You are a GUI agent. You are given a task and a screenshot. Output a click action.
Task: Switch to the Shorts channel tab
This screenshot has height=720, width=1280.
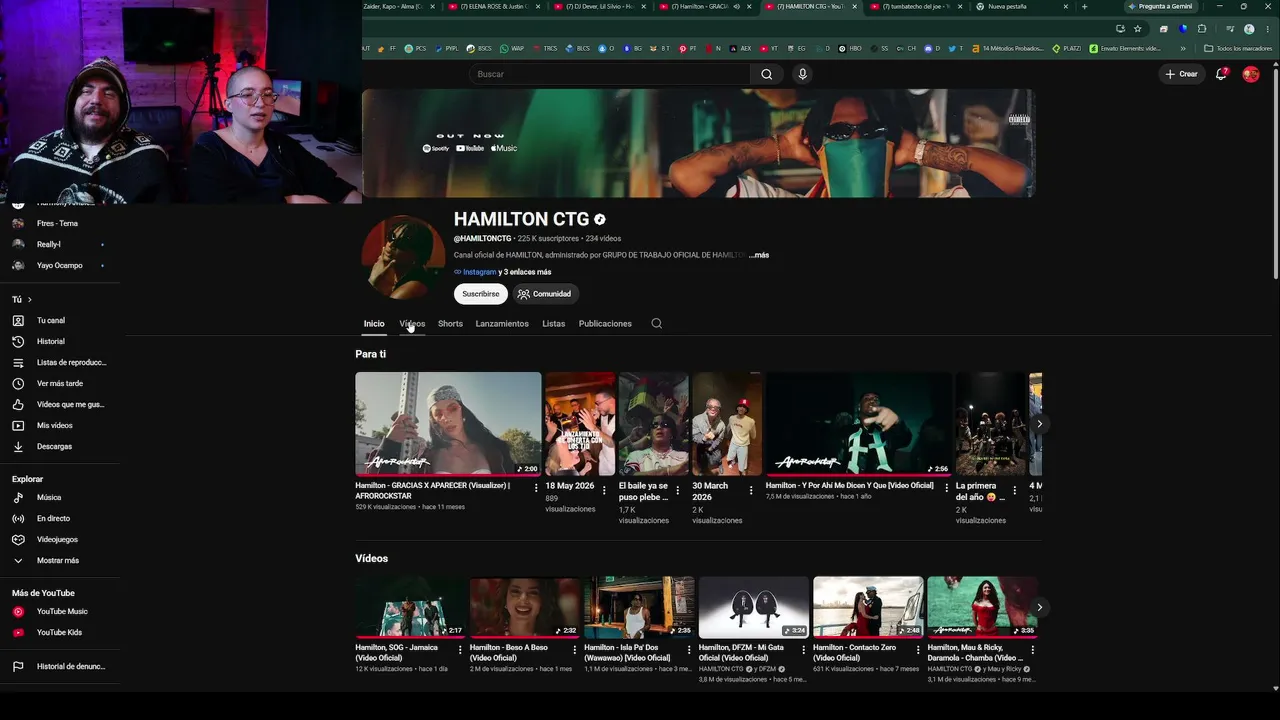pos(450,324)
